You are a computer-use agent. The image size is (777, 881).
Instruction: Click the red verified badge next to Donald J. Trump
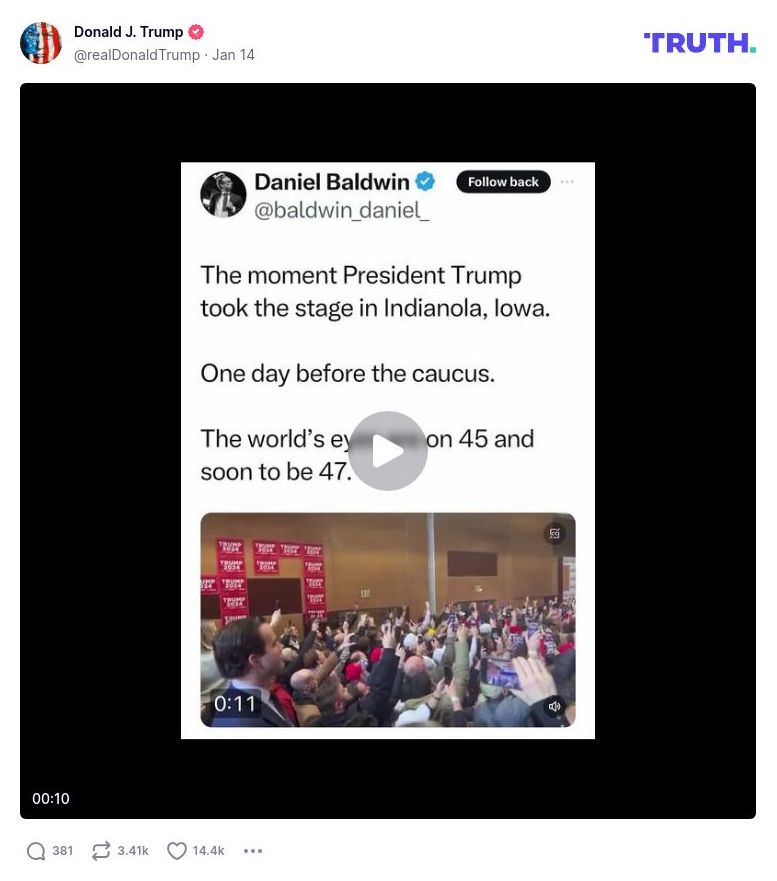(x=196, y=32)
